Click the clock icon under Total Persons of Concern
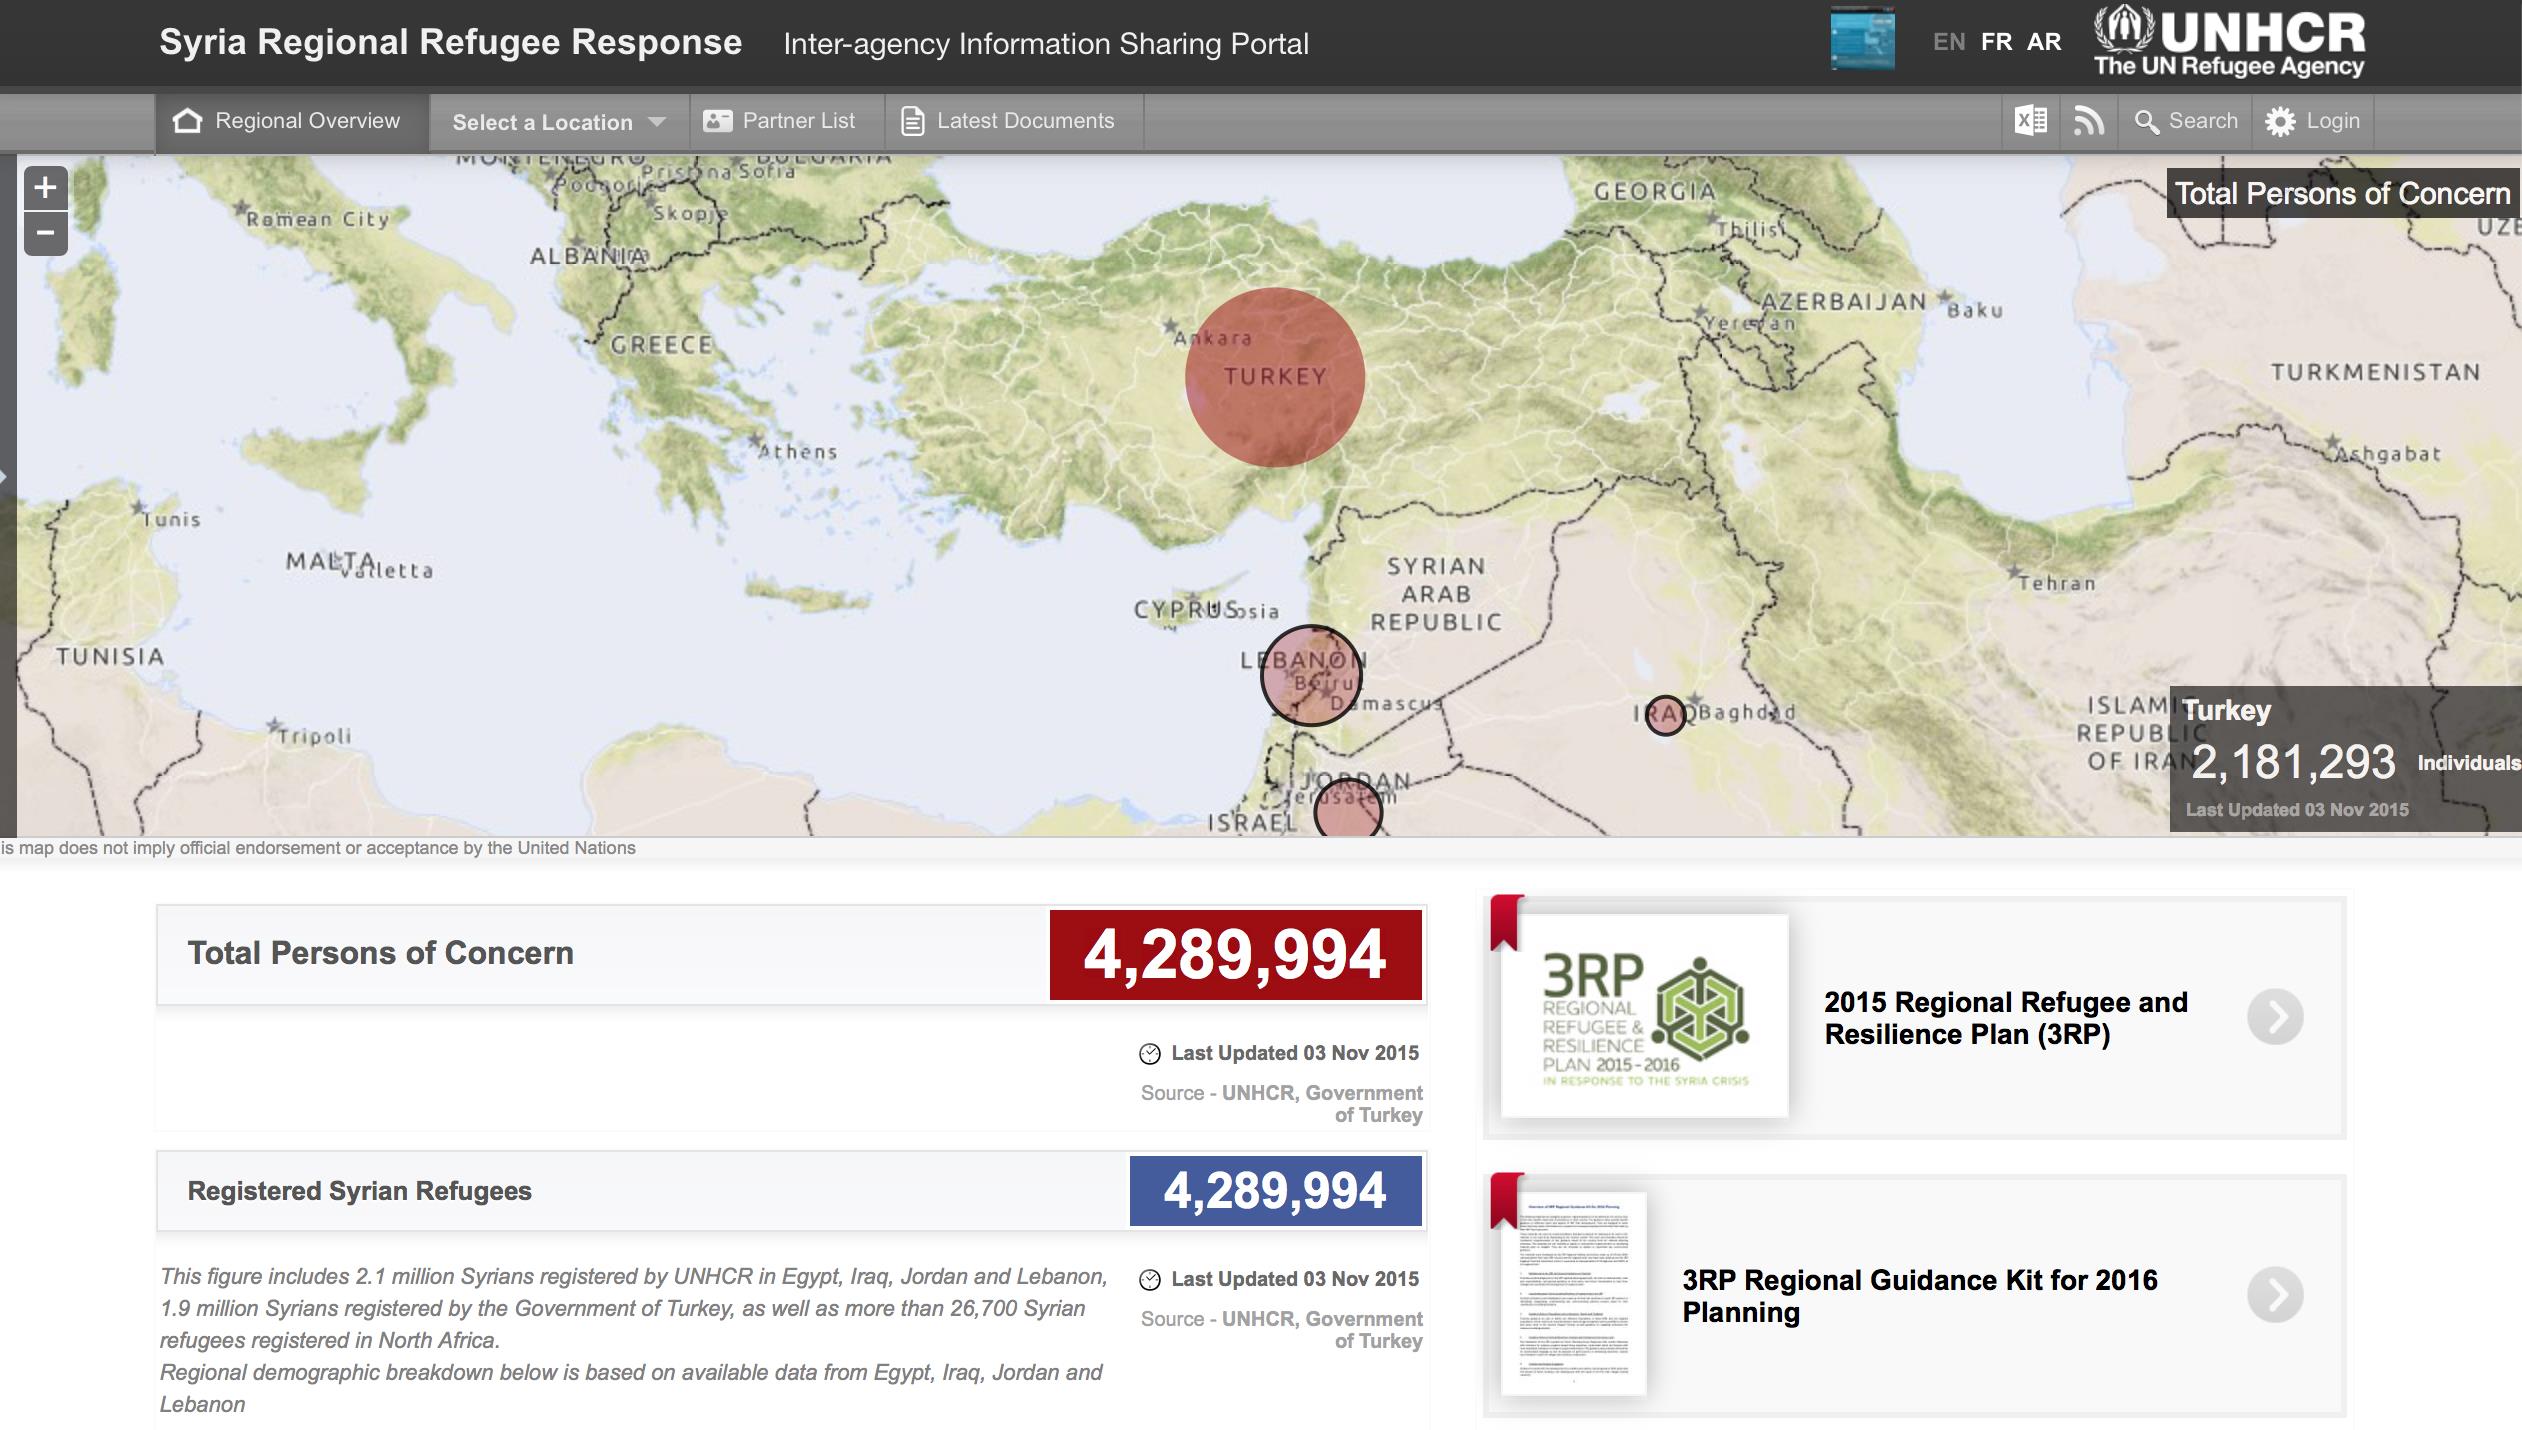 [1150, 1054]
